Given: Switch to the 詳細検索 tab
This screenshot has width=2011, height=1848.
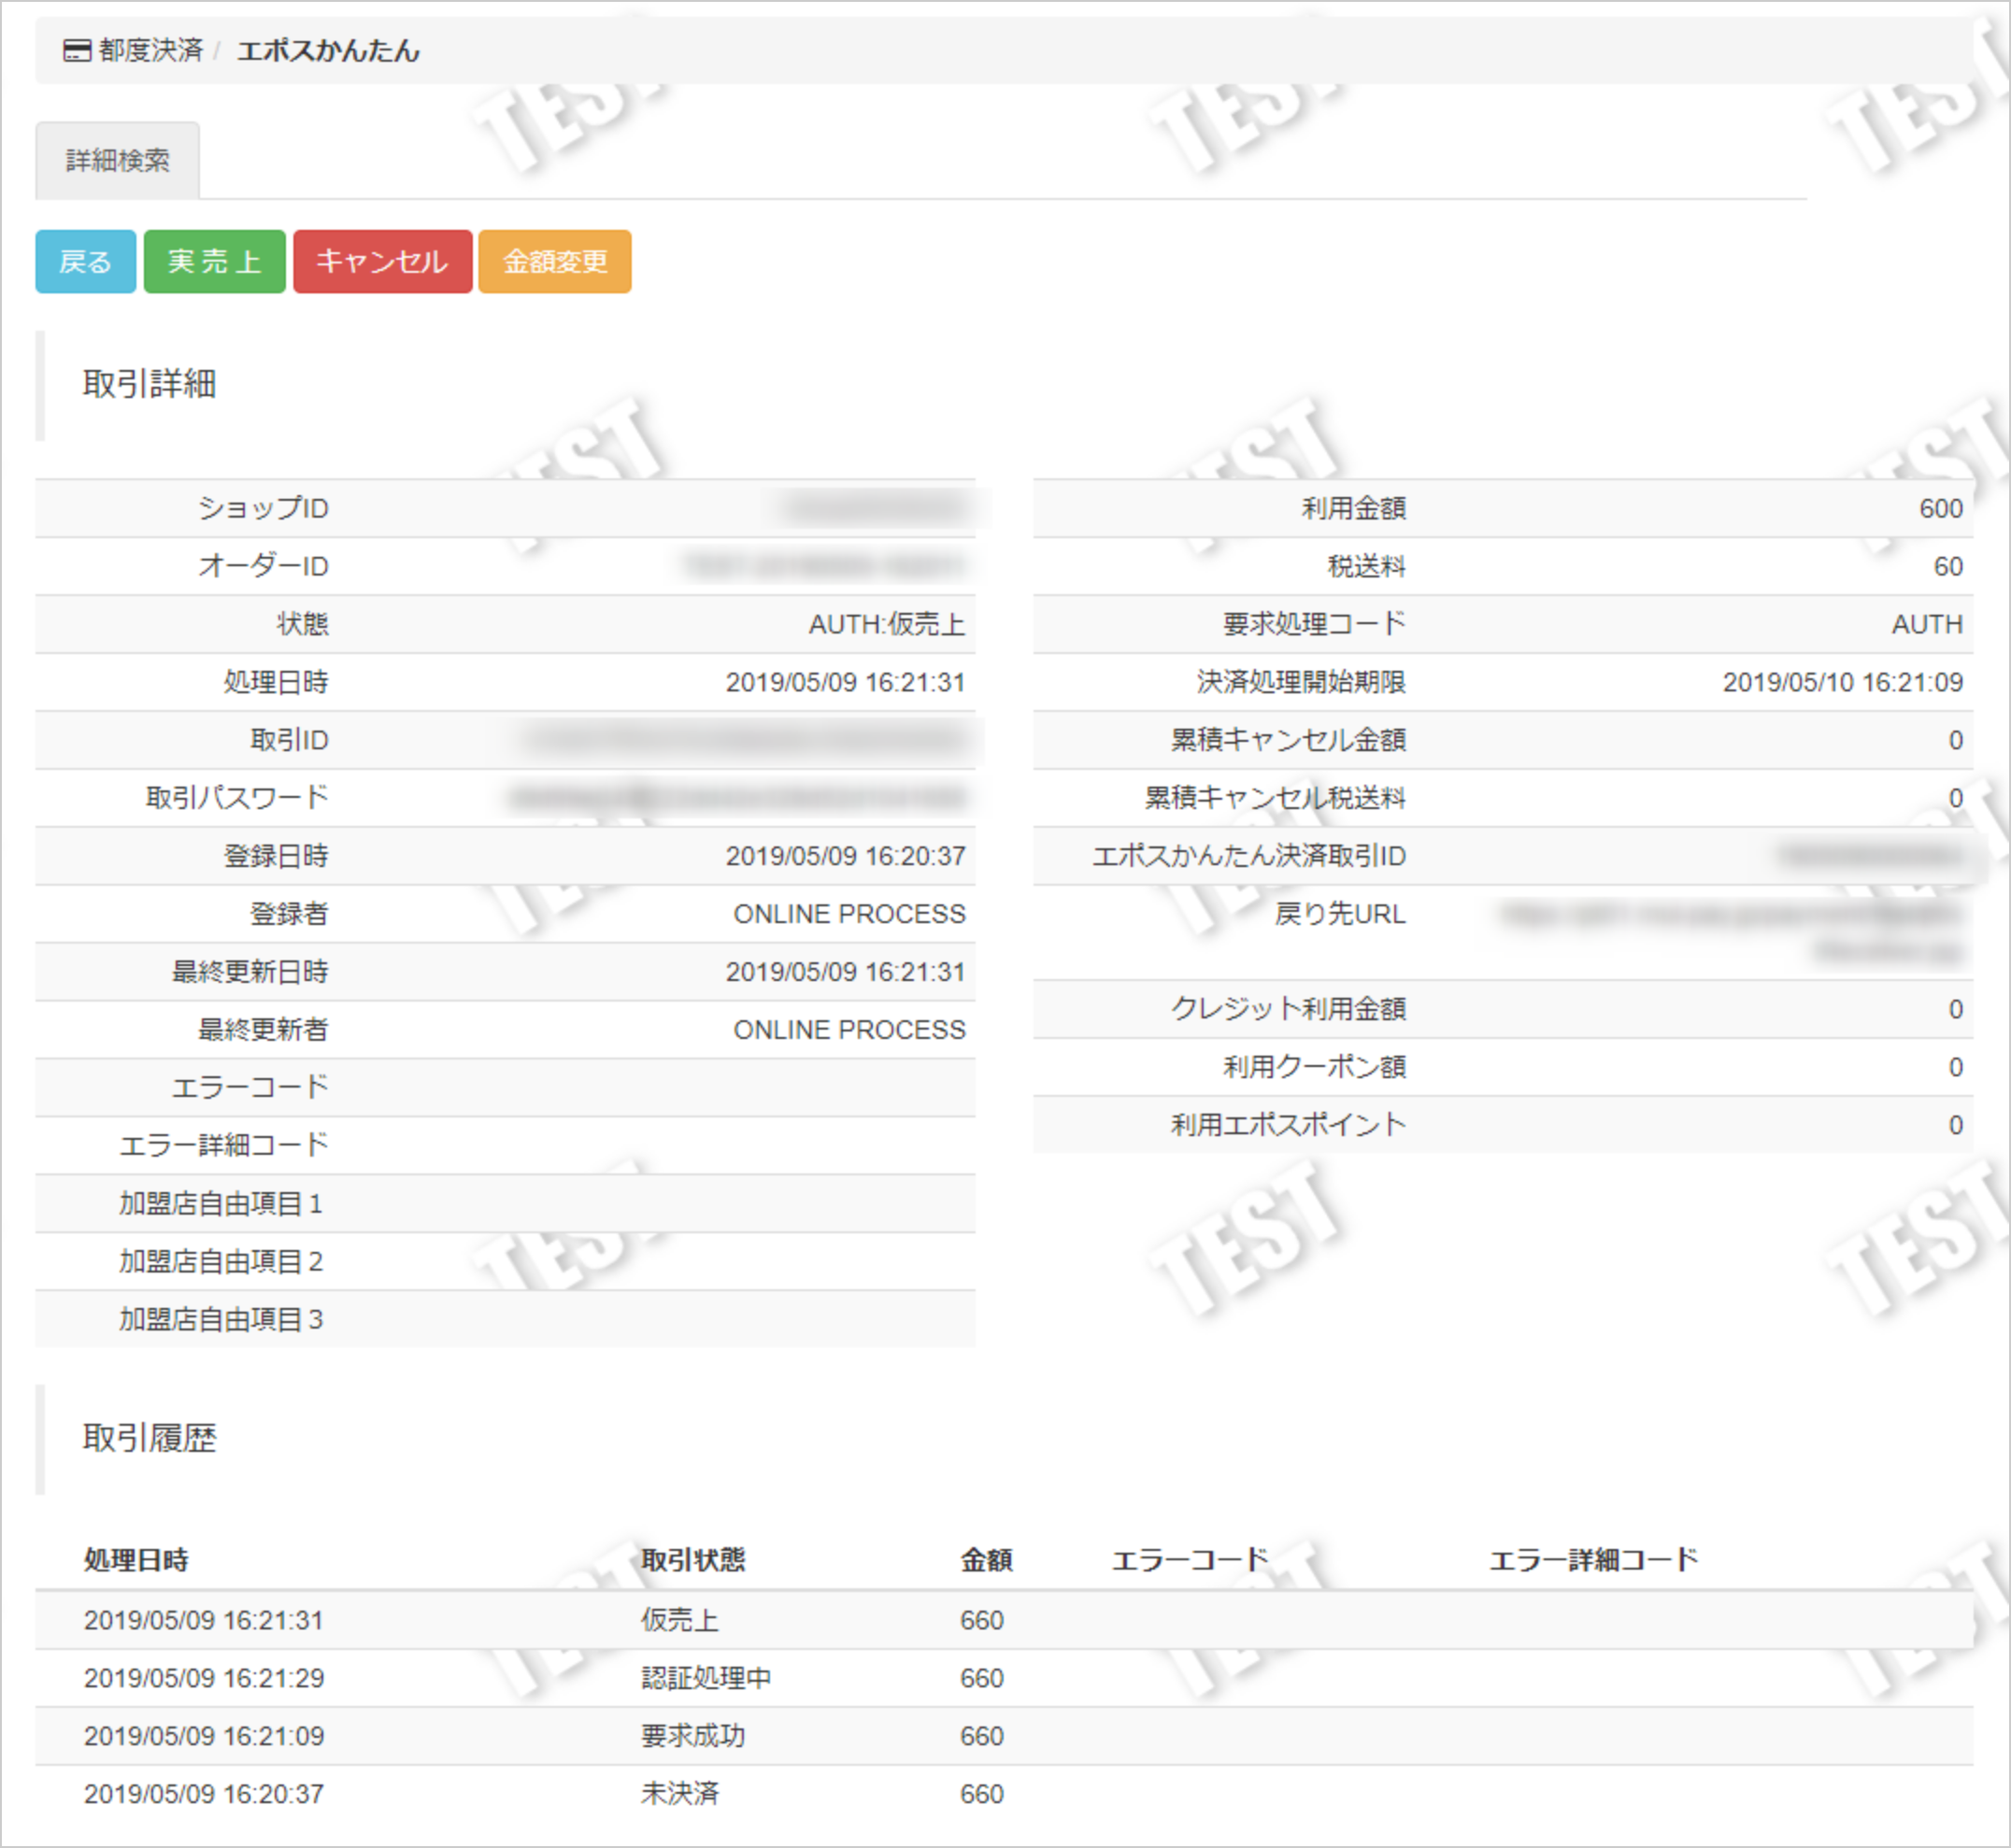Looking at the screenshot, I should 118,160.
